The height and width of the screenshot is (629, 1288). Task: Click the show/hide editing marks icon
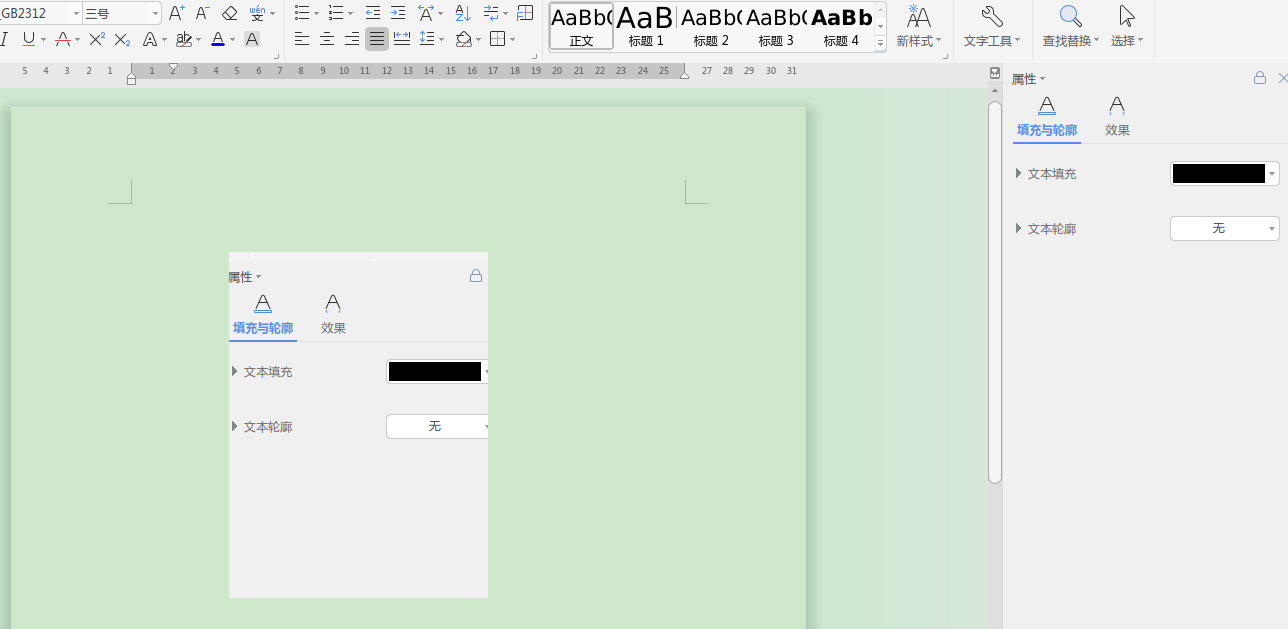[490, 13]
